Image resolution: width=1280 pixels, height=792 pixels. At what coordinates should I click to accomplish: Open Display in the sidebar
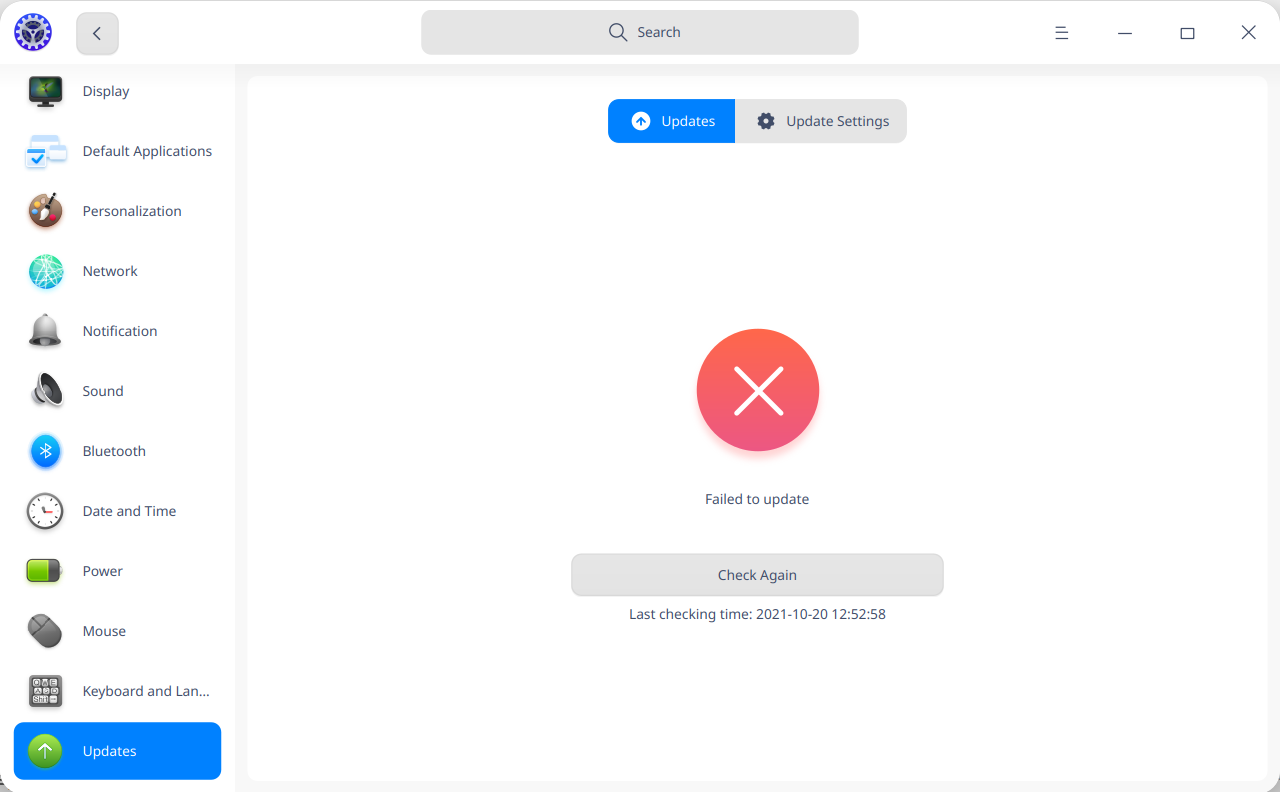117,91
